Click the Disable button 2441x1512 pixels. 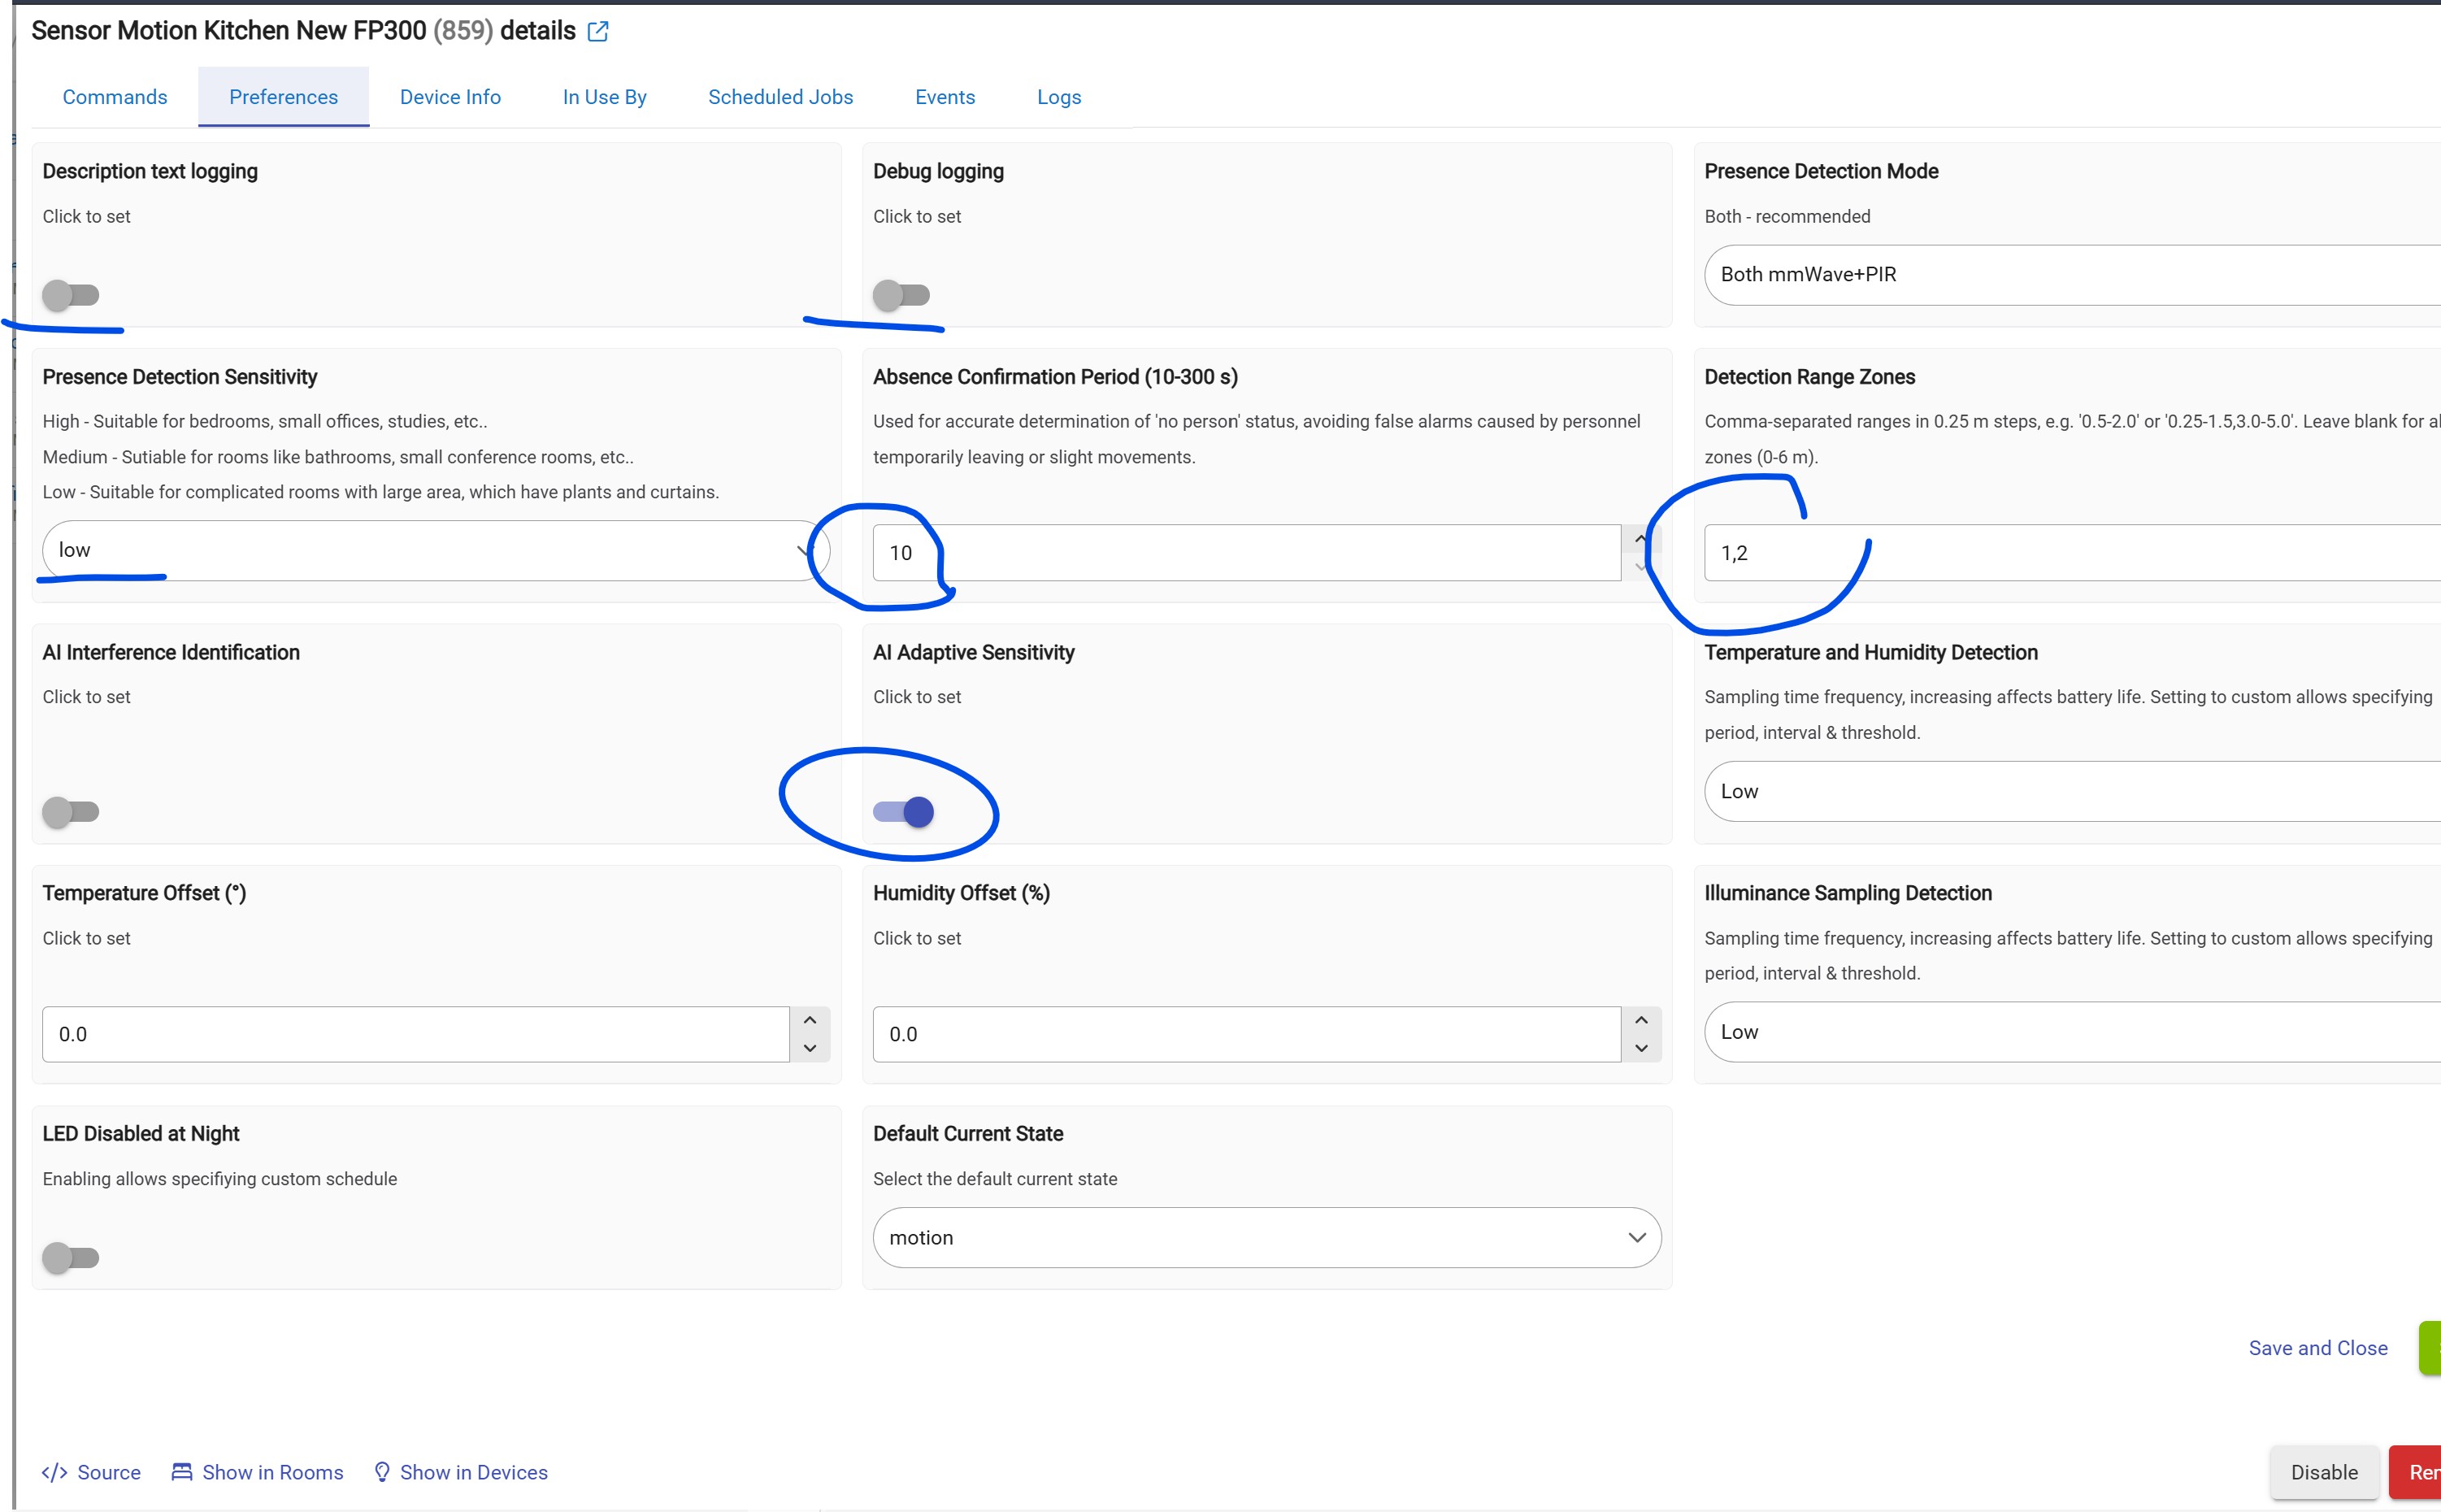point(2324,1472)
